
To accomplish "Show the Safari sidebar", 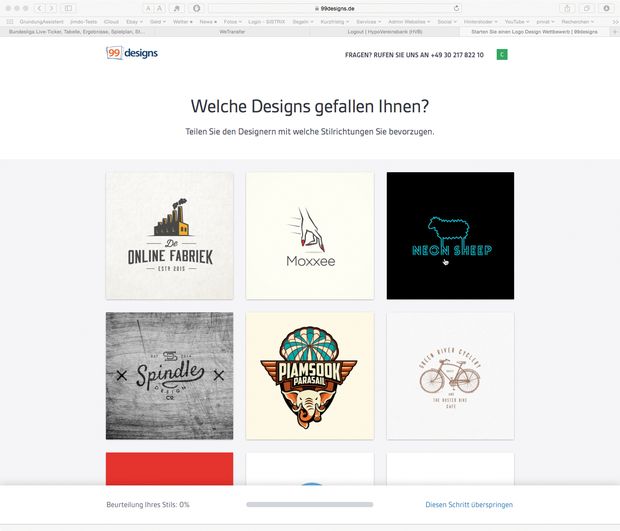I will 68,8.
